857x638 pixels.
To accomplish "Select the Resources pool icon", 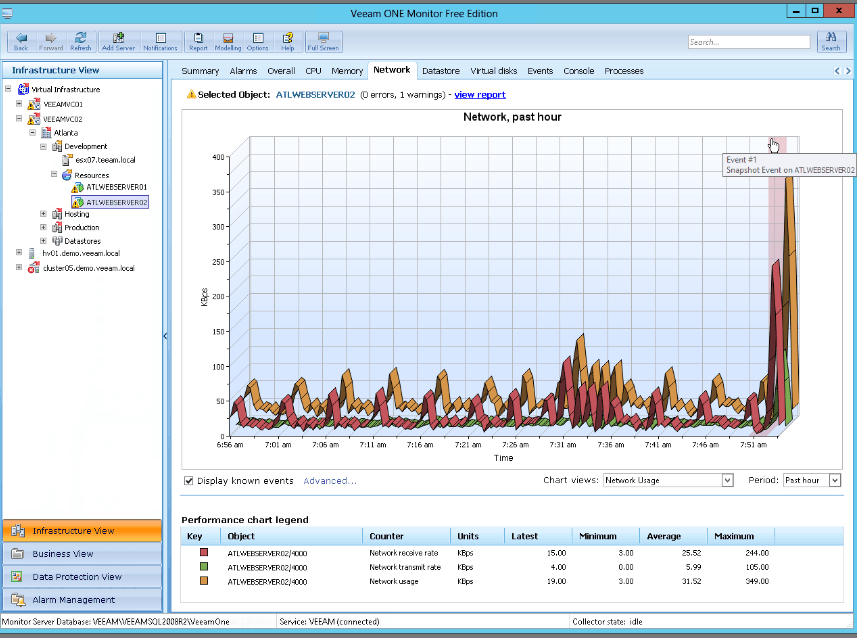I will [67, 175].
